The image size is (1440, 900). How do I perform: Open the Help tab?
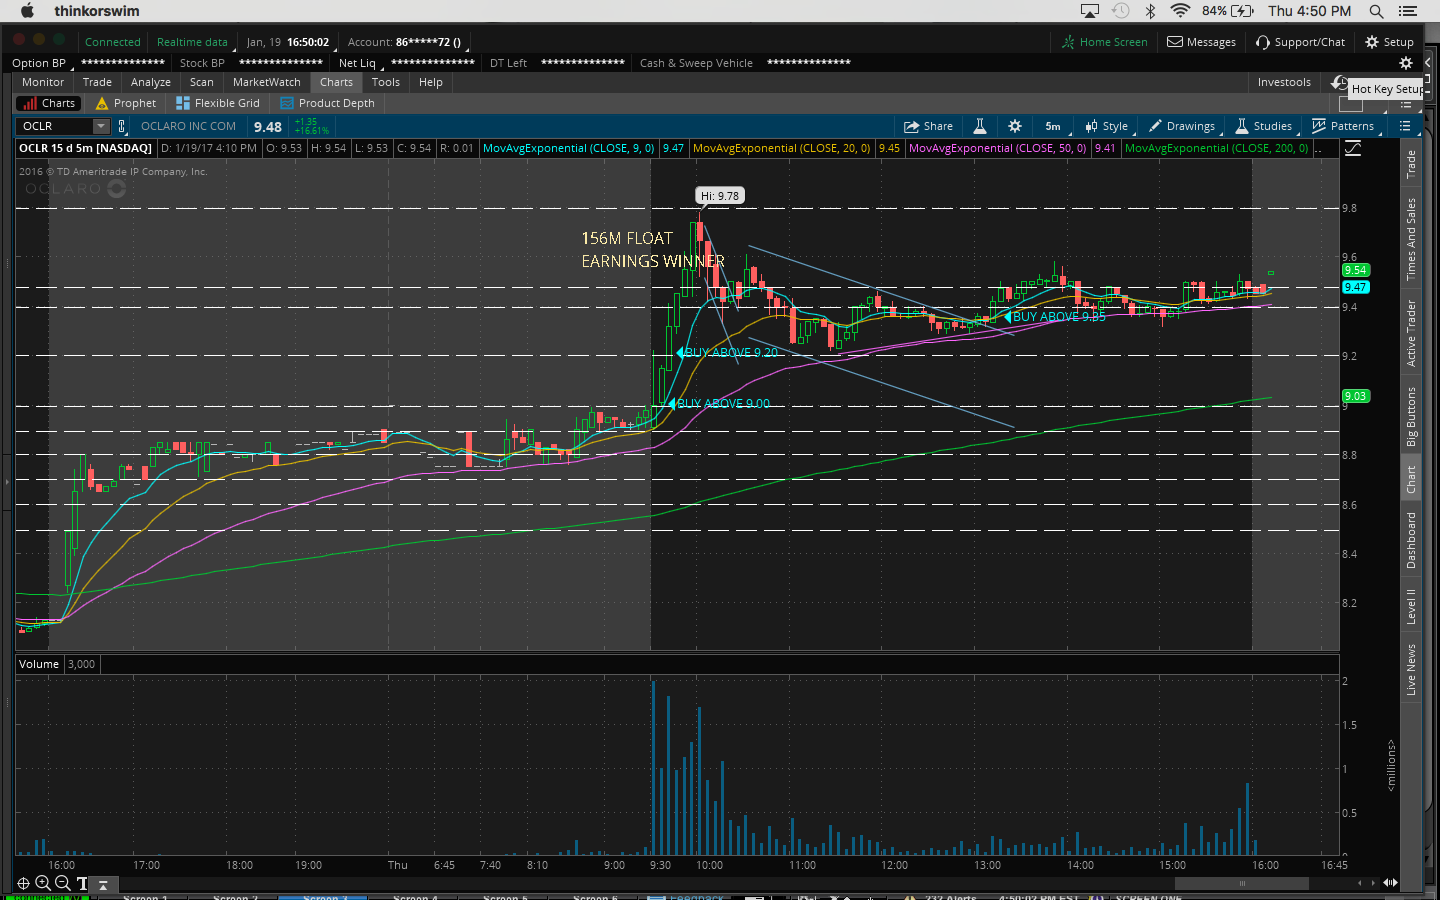[431, 82]
